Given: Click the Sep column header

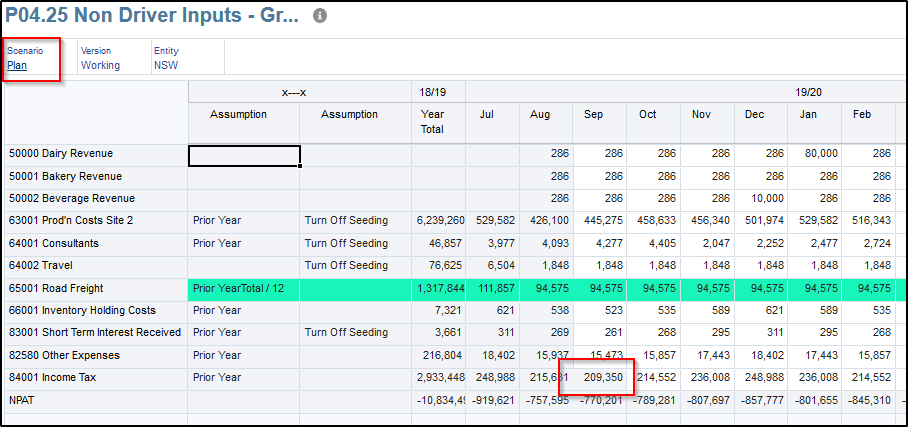Looking at the screenshot, I should coord(599,122).
